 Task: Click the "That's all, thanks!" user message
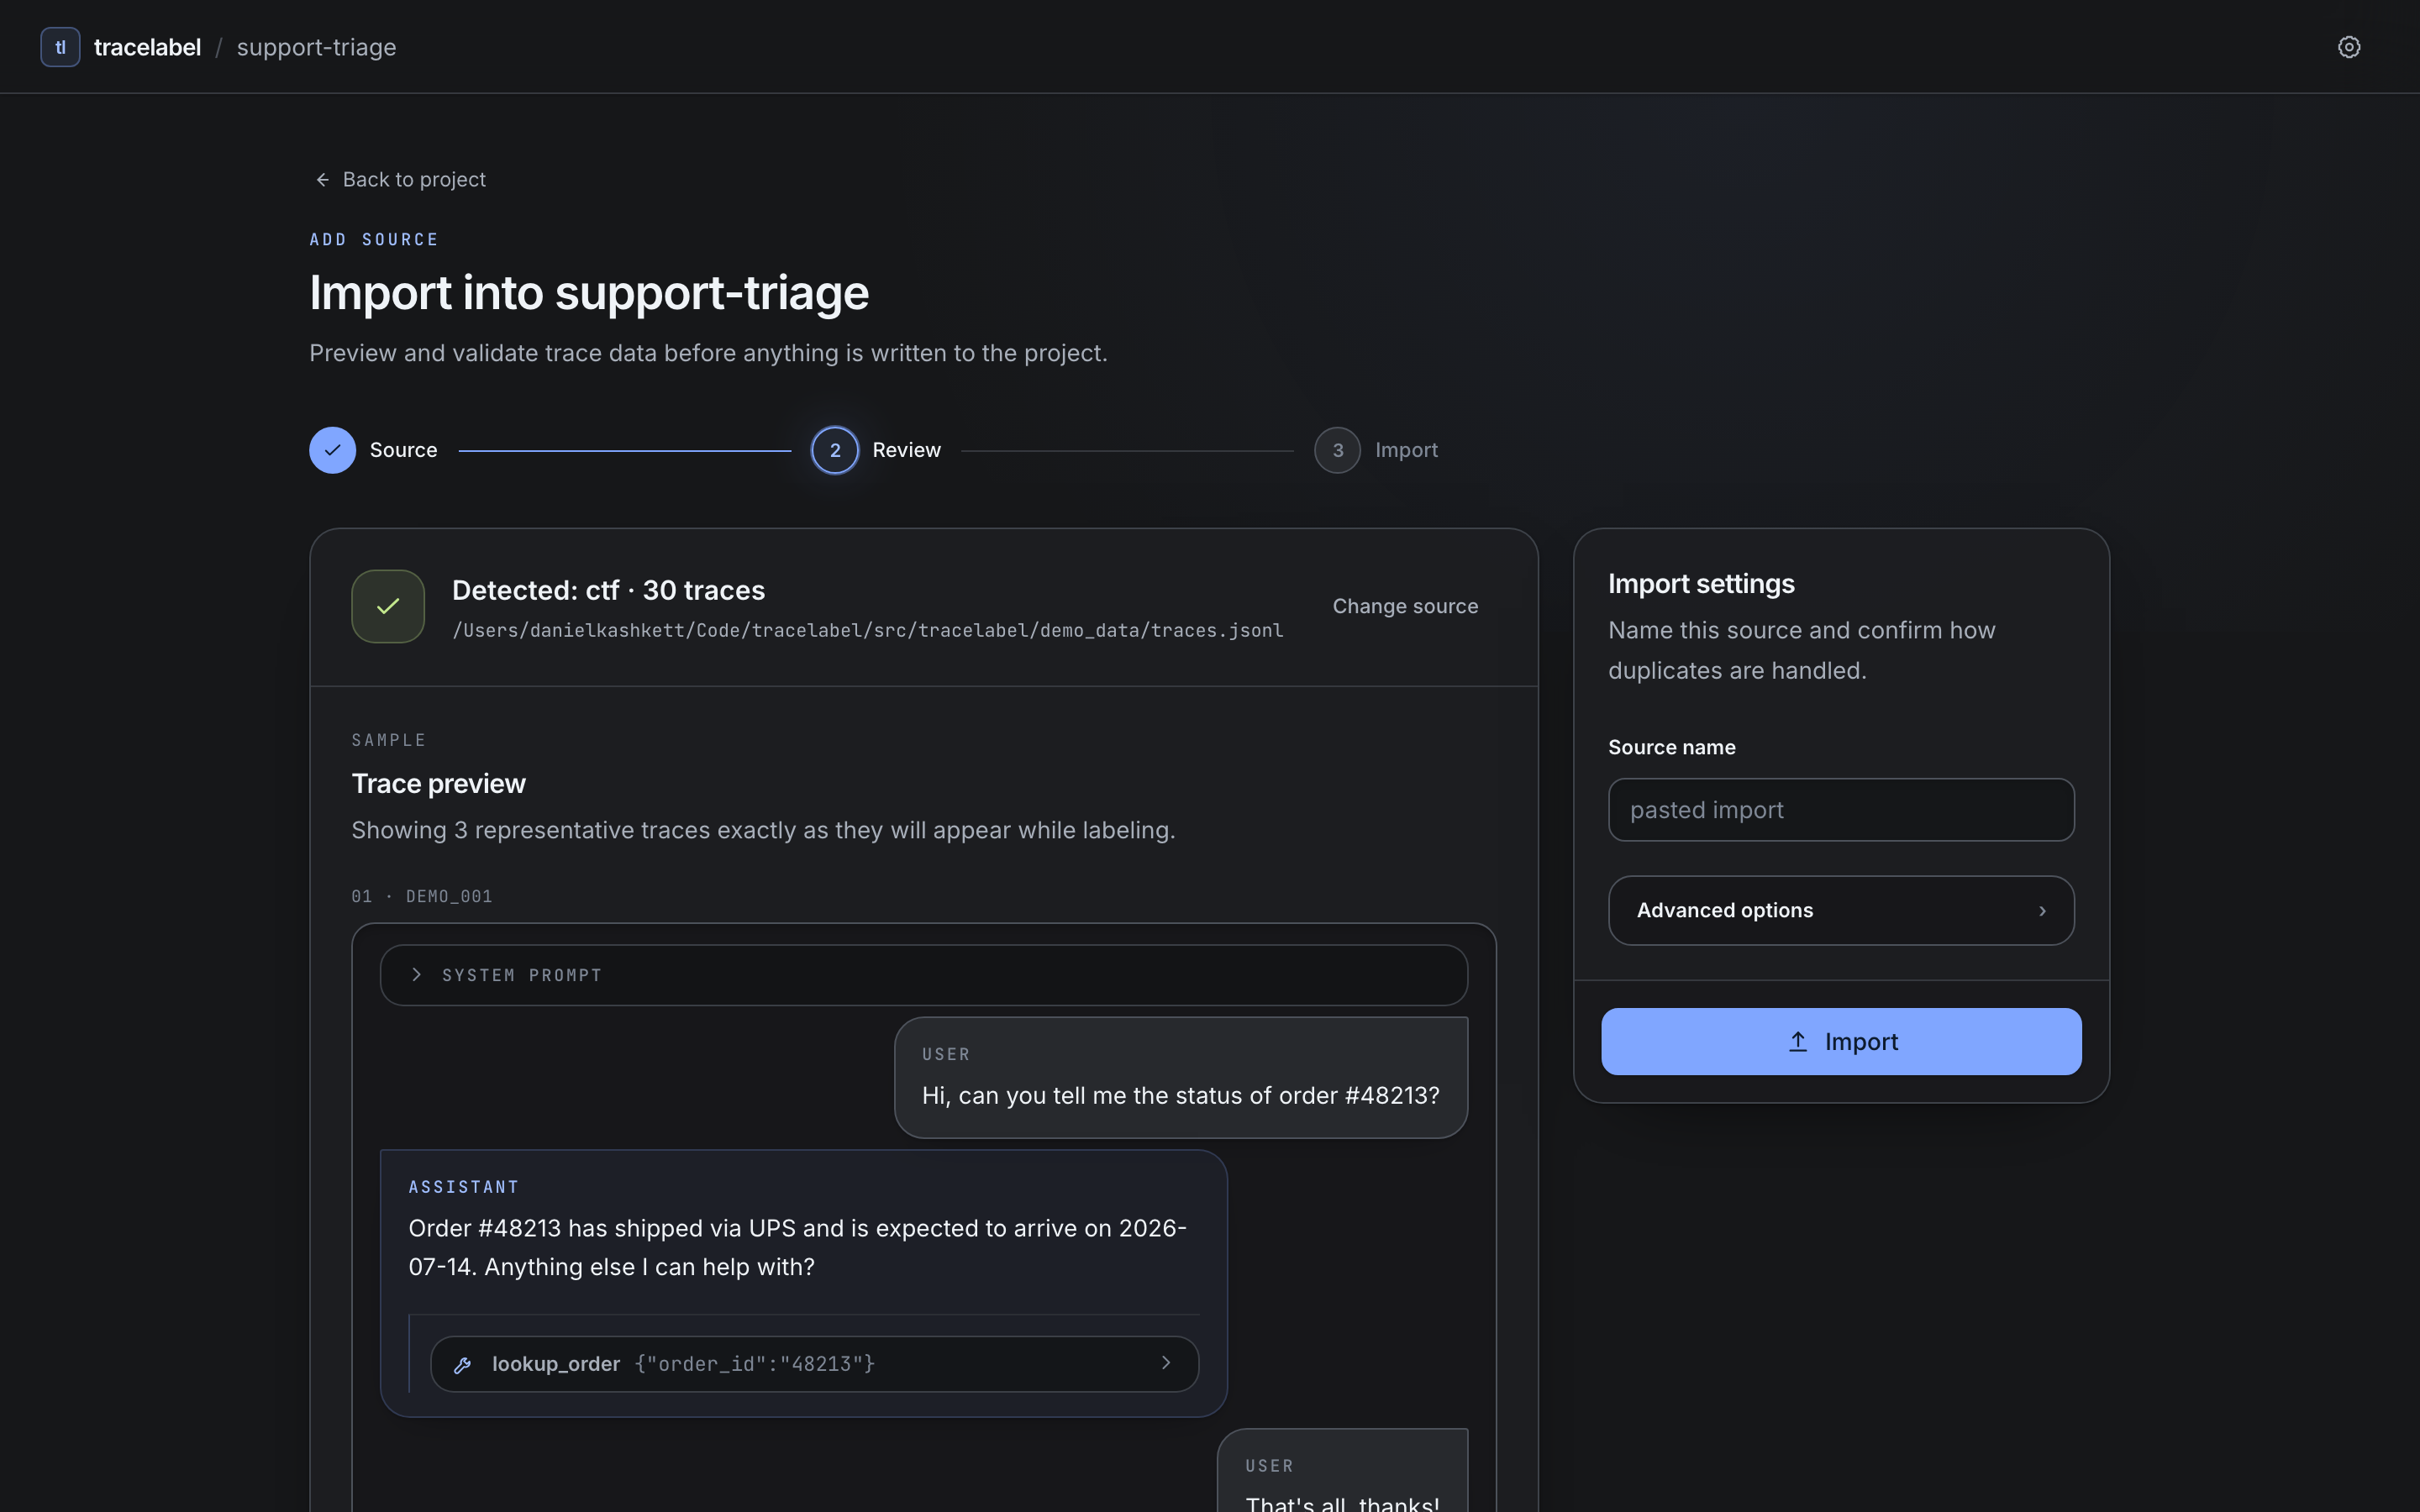click(1342, 1470)
